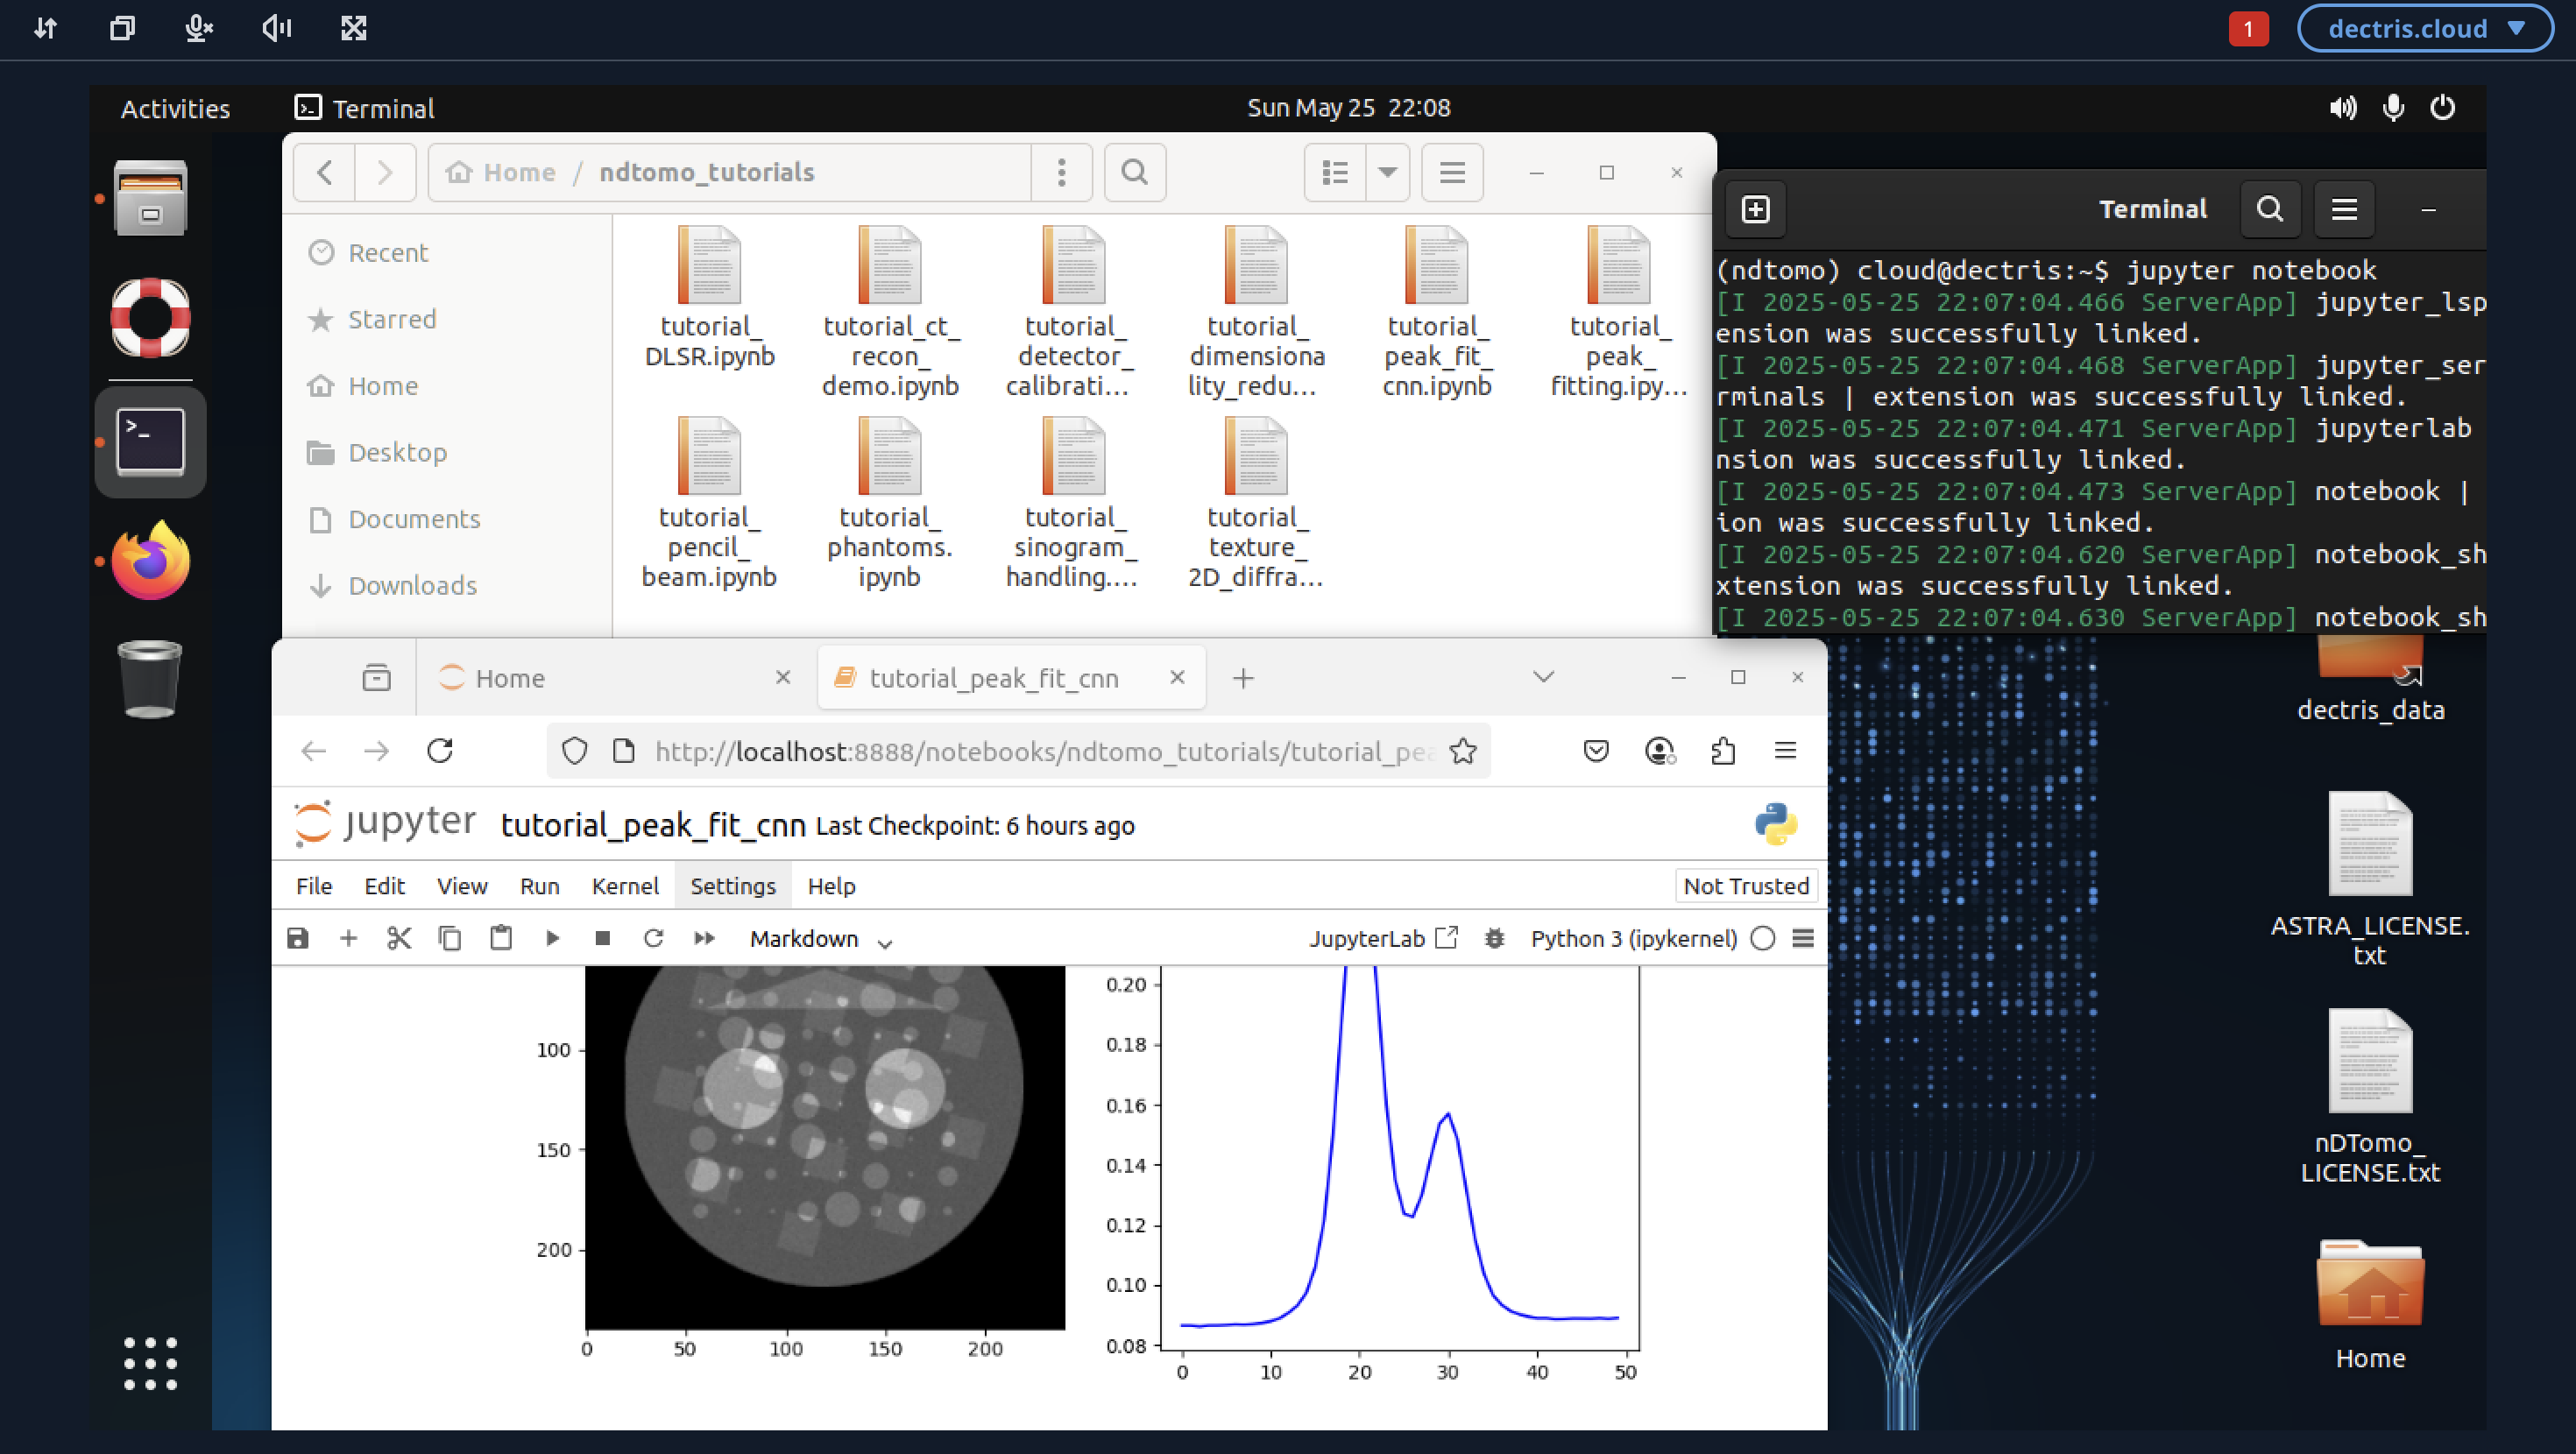Open the Jupyter Help menu

pyautogui.click(x=831, y=885)
